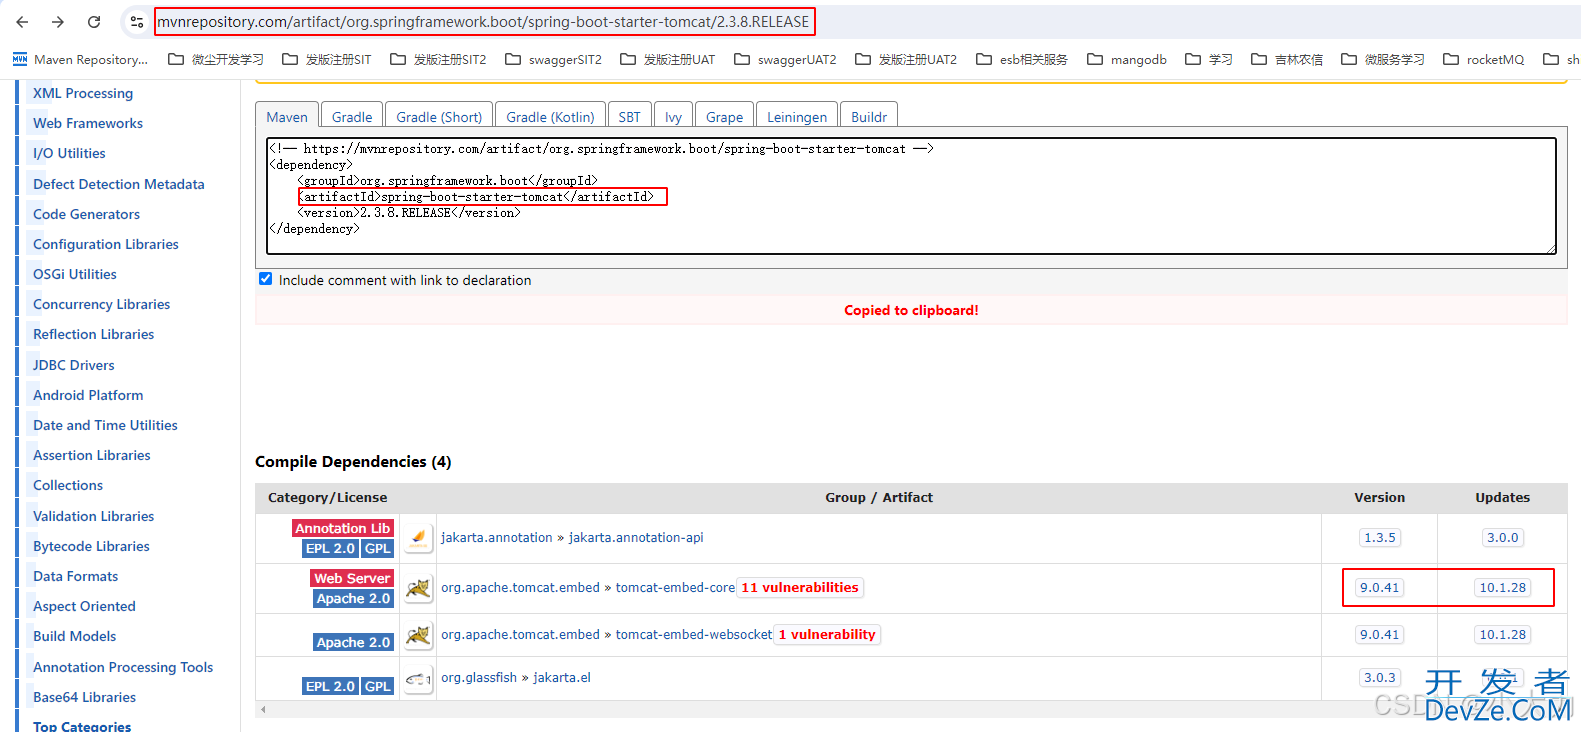This screenshot has height=732, width=1581.
Task: Open I/O Utilities category
Action: pos(69,153)
